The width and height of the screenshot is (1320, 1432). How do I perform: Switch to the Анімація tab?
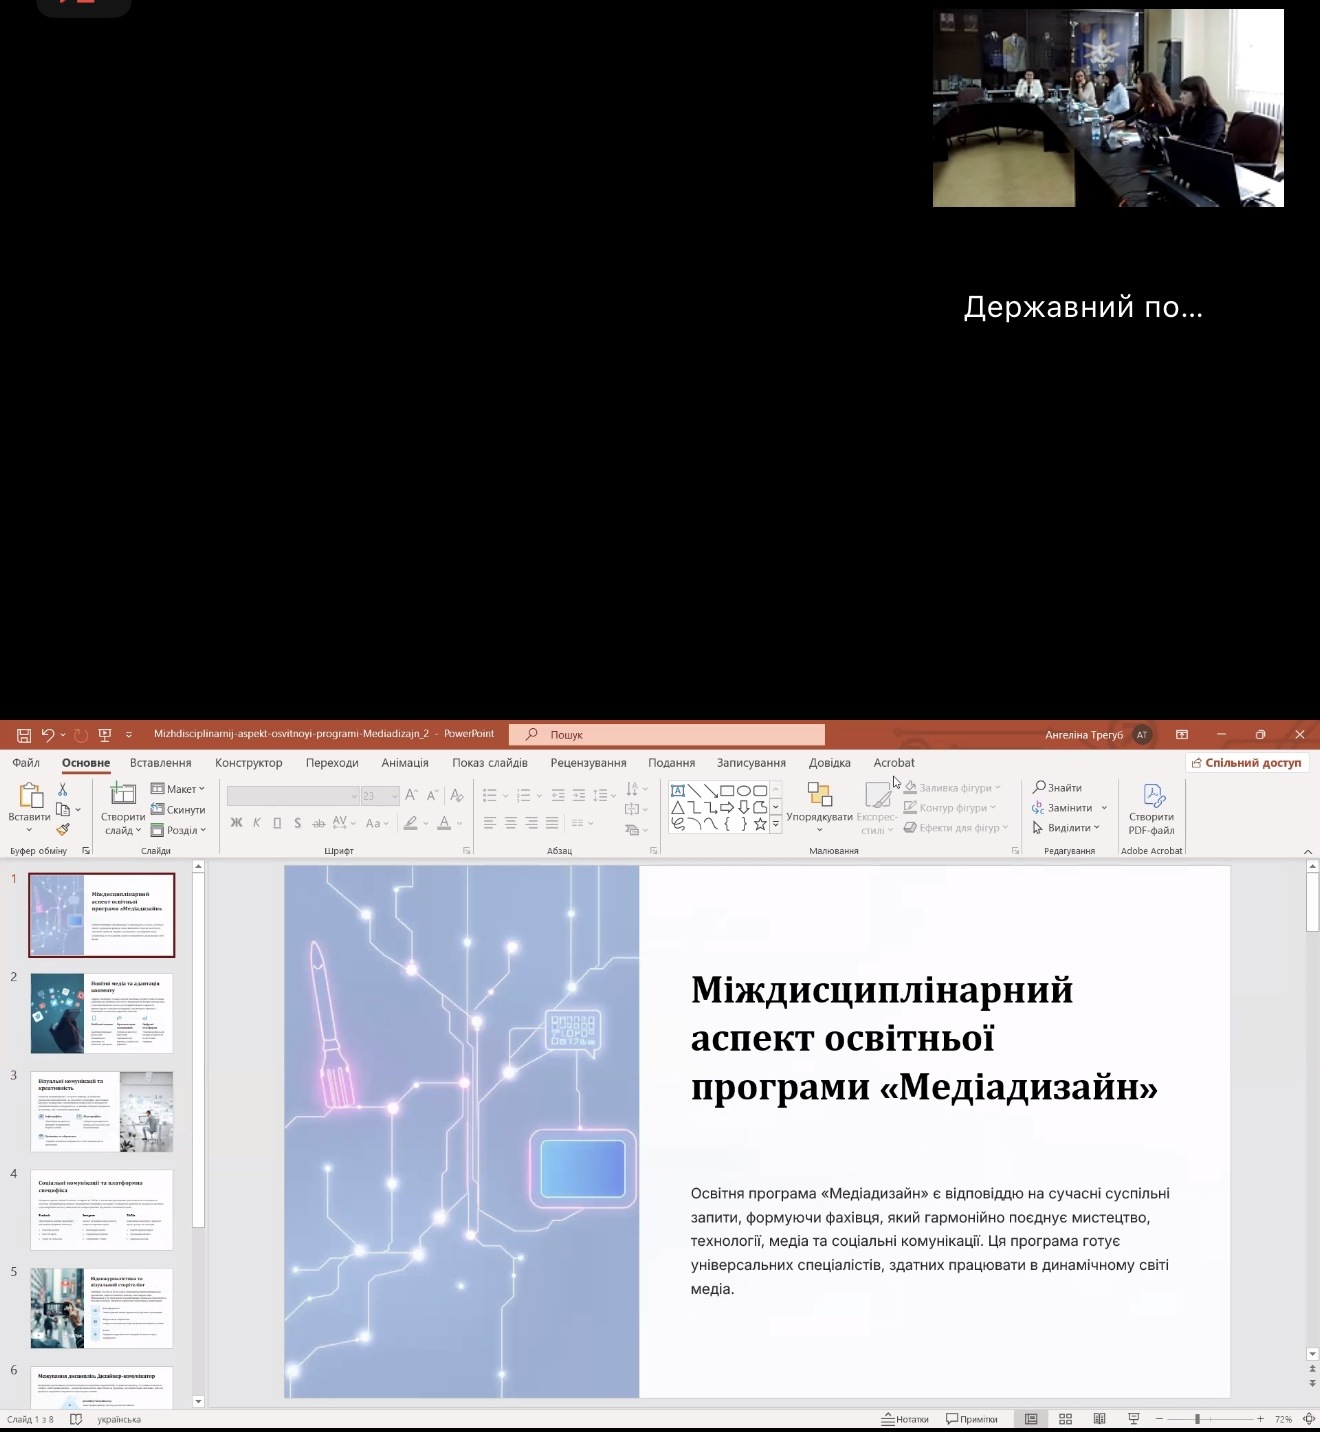pos(404,763)
